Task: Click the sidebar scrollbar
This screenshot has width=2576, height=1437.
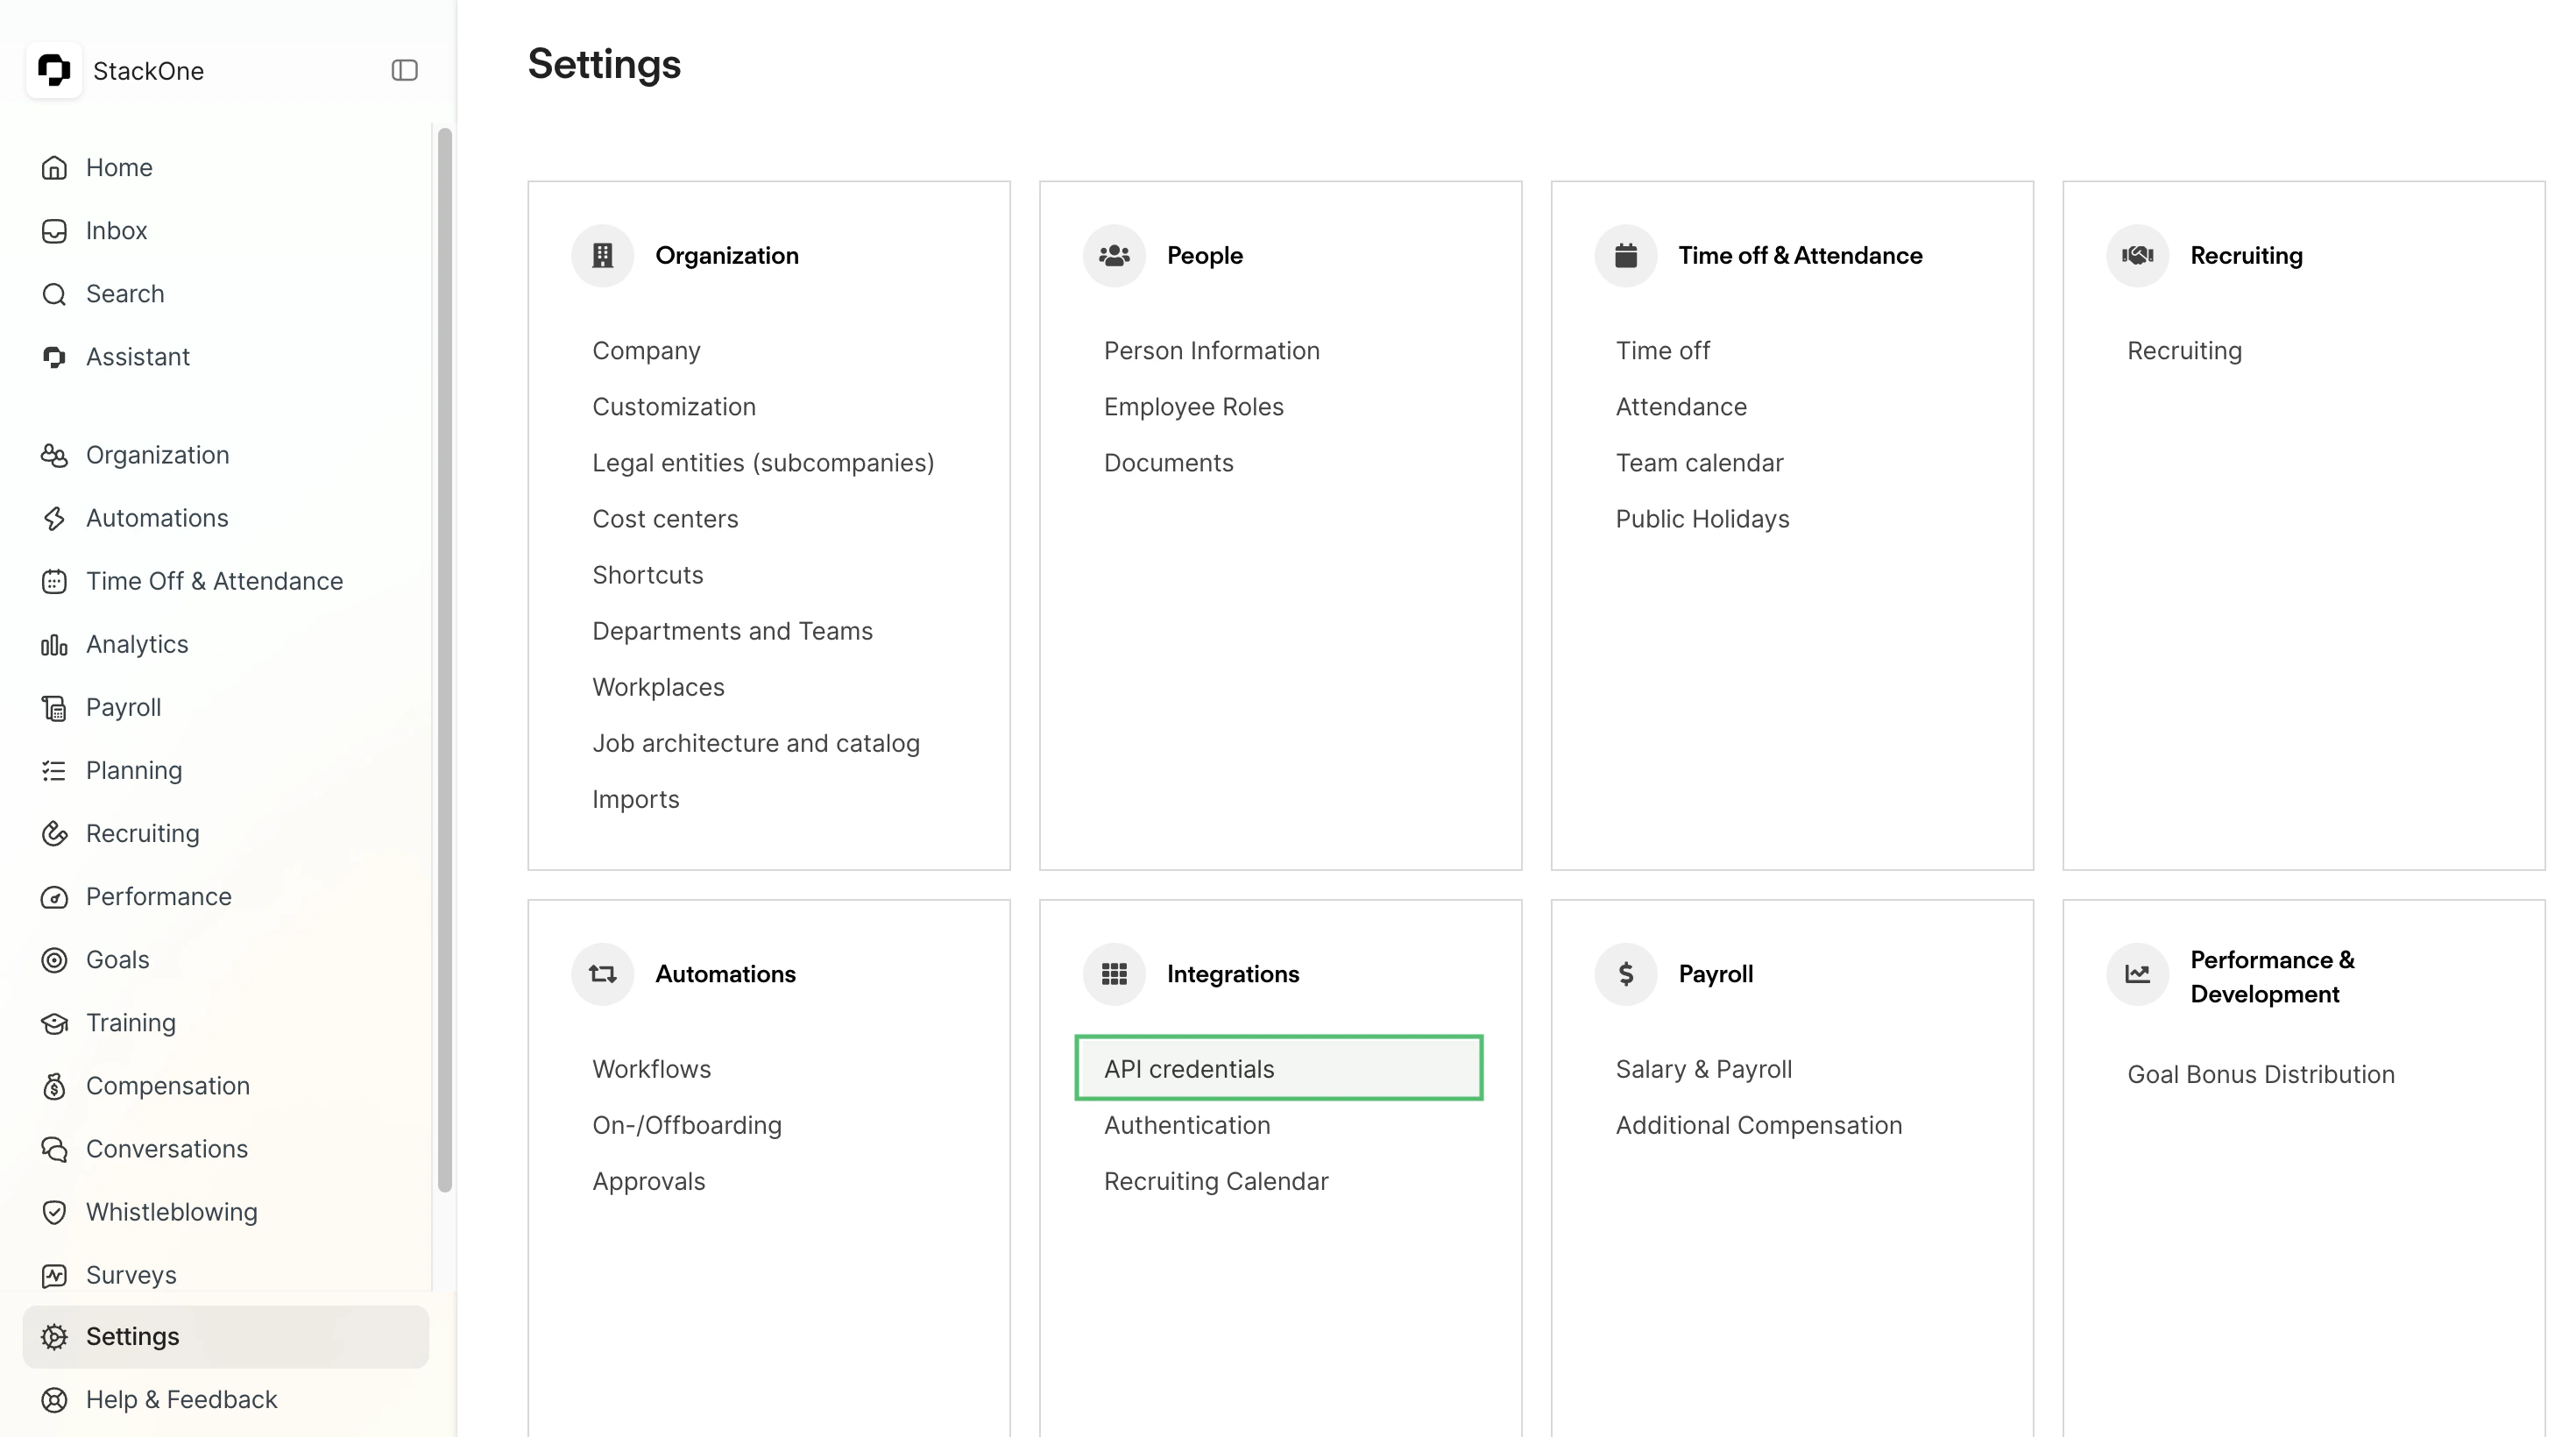Action: [x=444, y=660]
